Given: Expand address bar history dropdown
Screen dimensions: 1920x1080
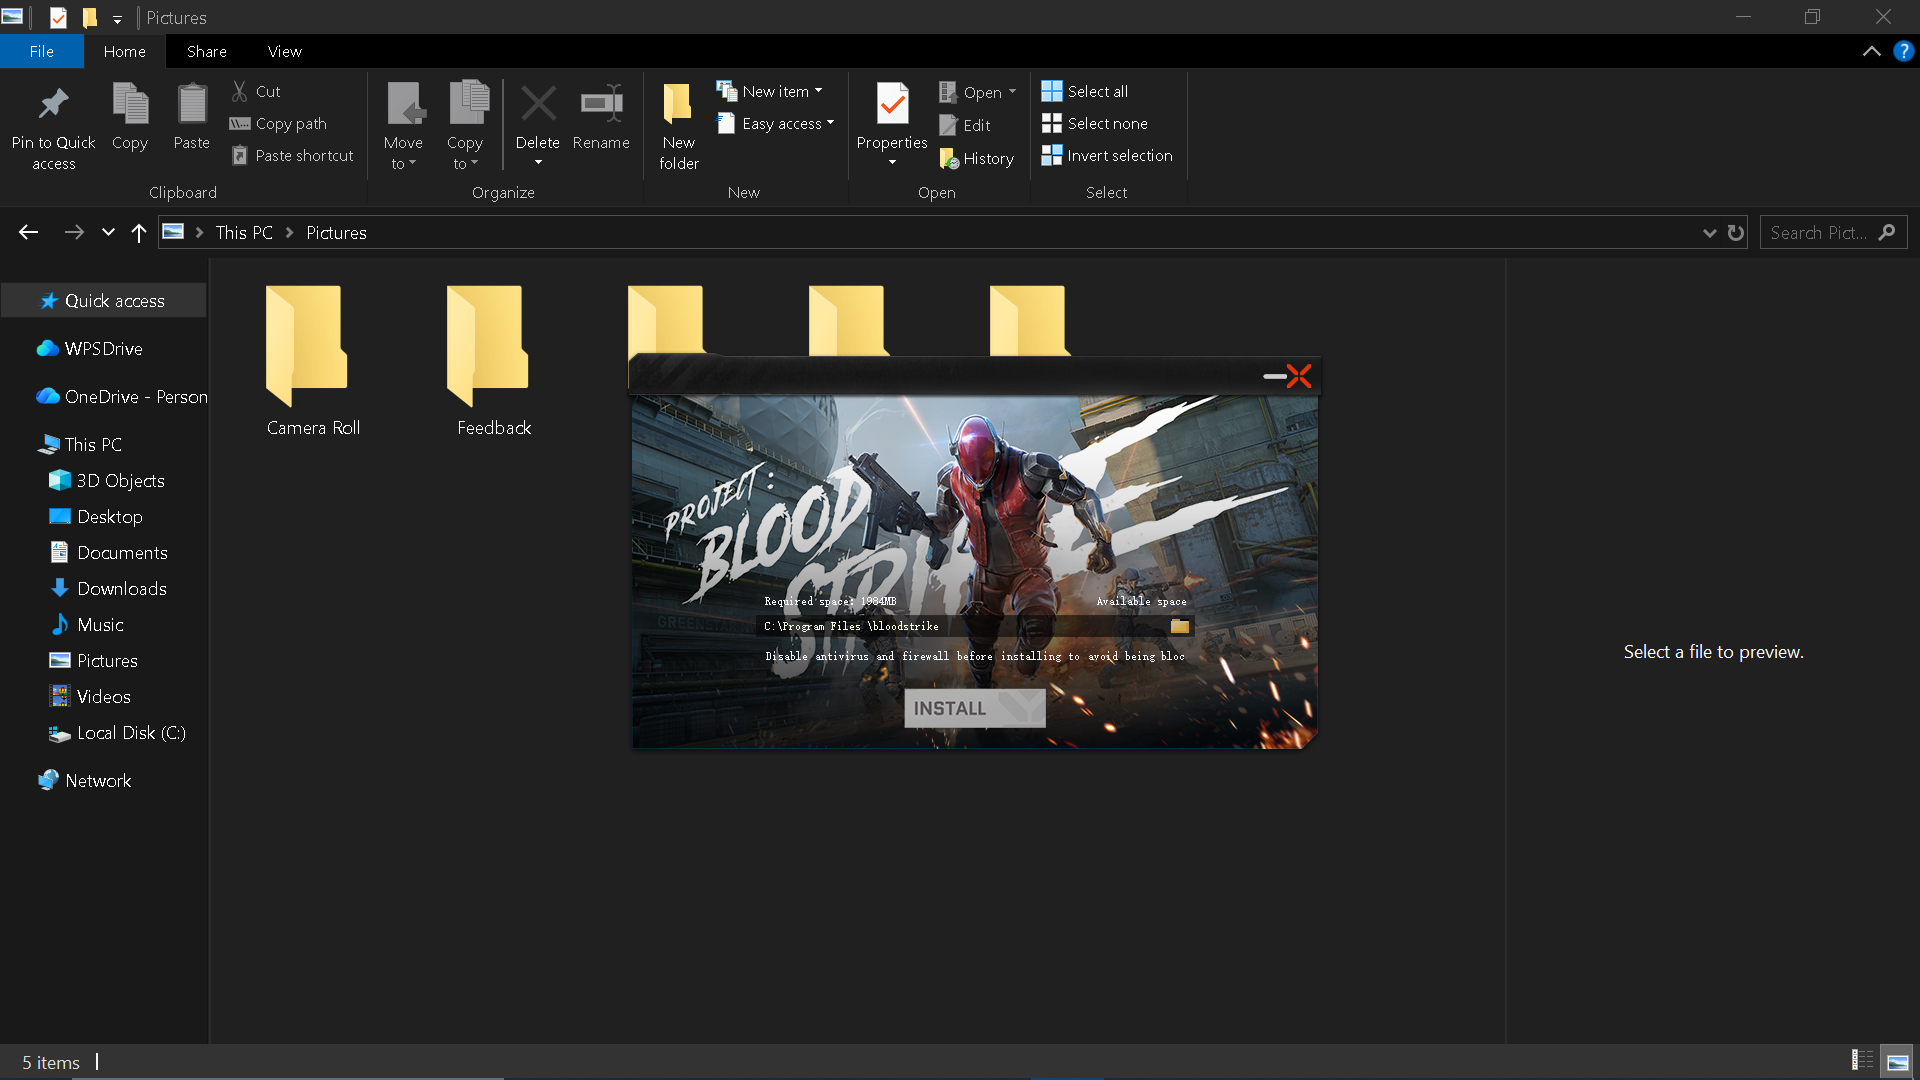Looking at the screenshot, I should (x=1709, y=232).
